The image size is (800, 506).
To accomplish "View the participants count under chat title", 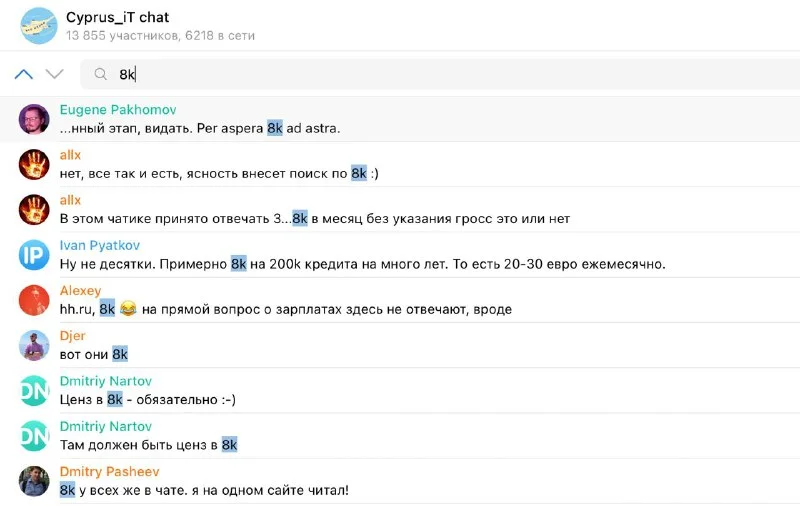I will pos(160,36).
